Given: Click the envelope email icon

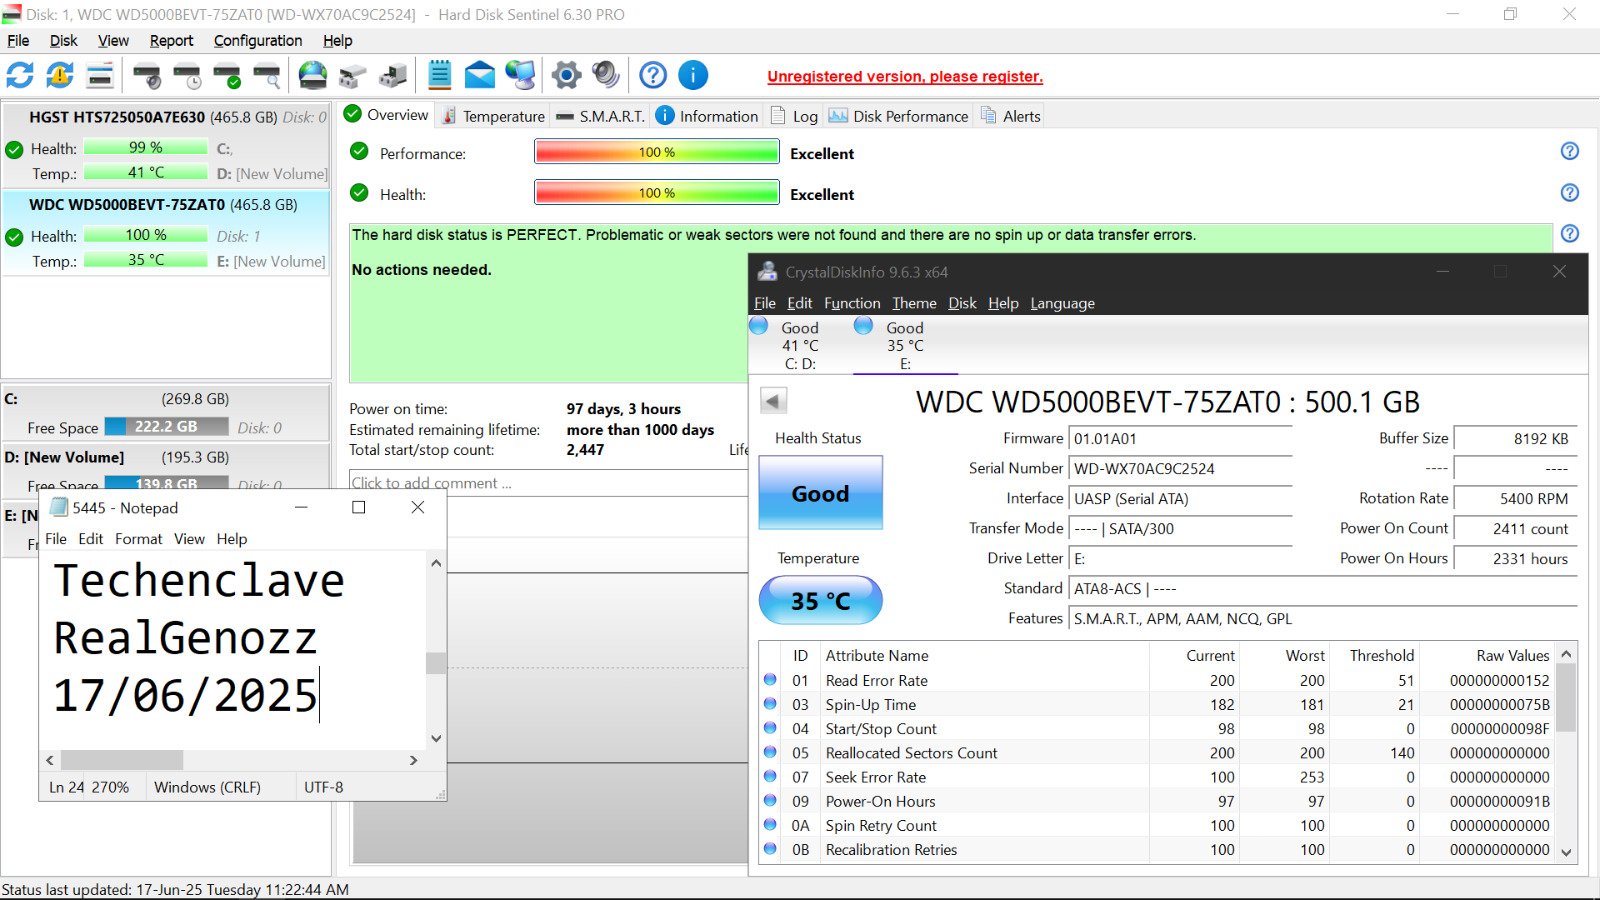Looking at the screenshot, I should coord(480,75).
